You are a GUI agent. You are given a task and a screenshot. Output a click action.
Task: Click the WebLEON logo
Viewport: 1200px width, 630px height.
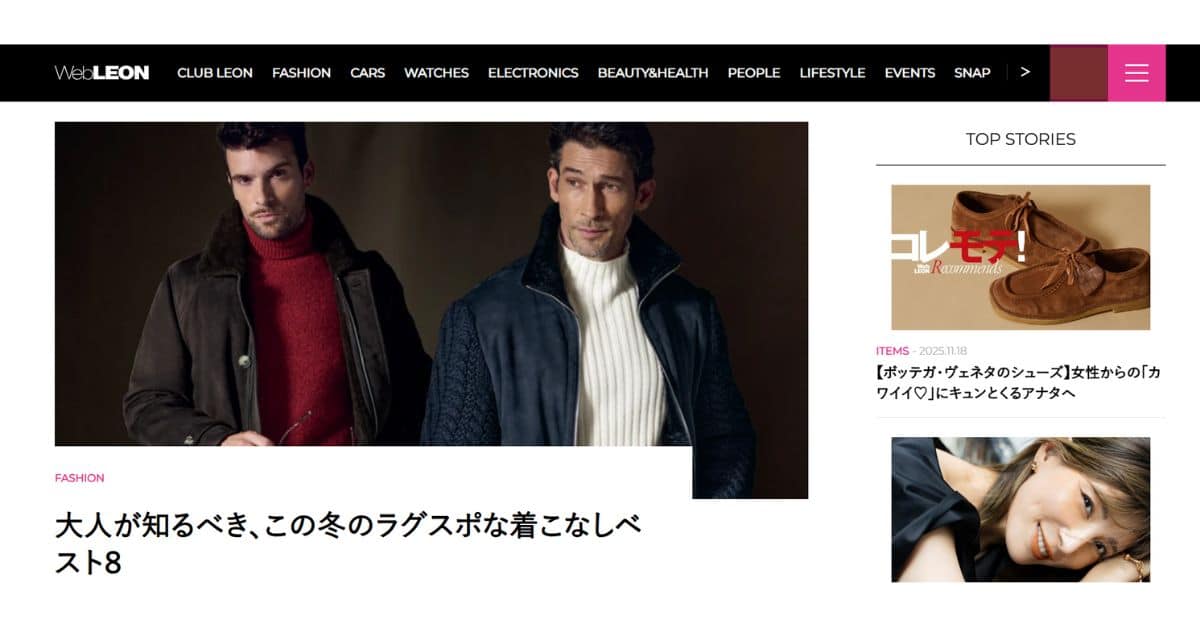coord(102,73)
